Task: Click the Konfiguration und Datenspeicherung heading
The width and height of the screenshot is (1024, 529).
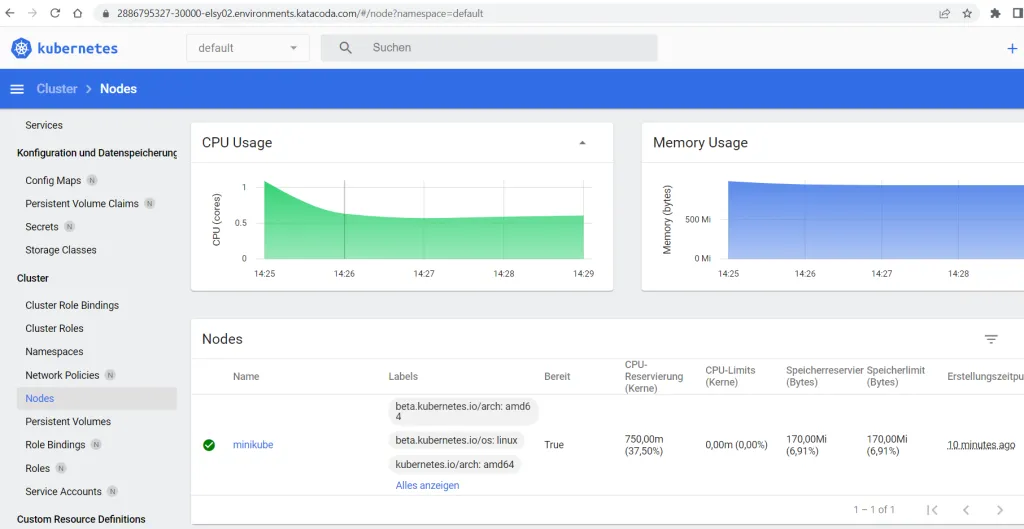Action: [97, 153]
